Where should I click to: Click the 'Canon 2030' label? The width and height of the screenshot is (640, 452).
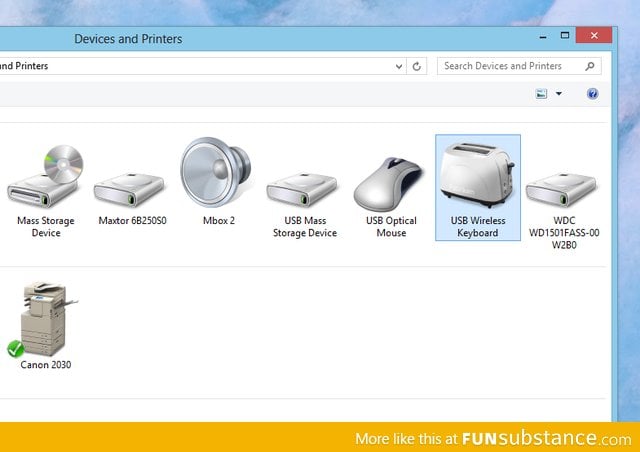[46, 365]
